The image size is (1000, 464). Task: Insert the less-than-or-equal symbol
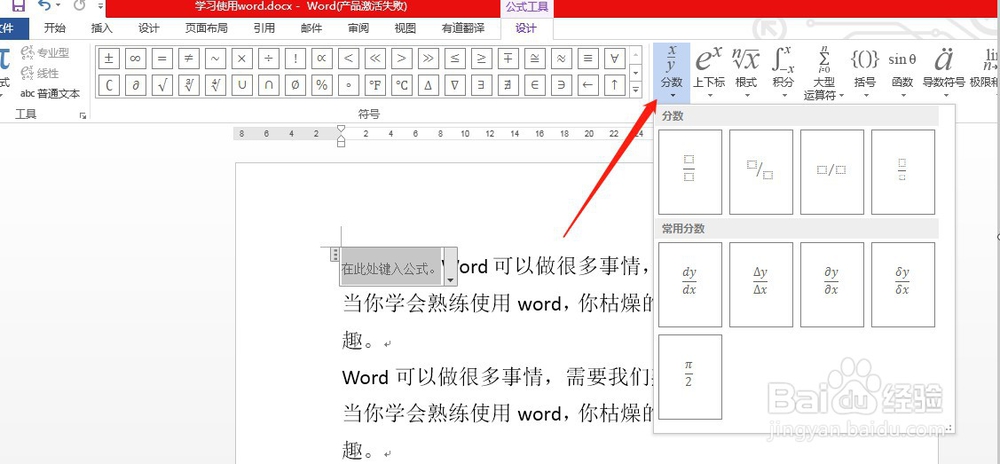tap(455, 59)
